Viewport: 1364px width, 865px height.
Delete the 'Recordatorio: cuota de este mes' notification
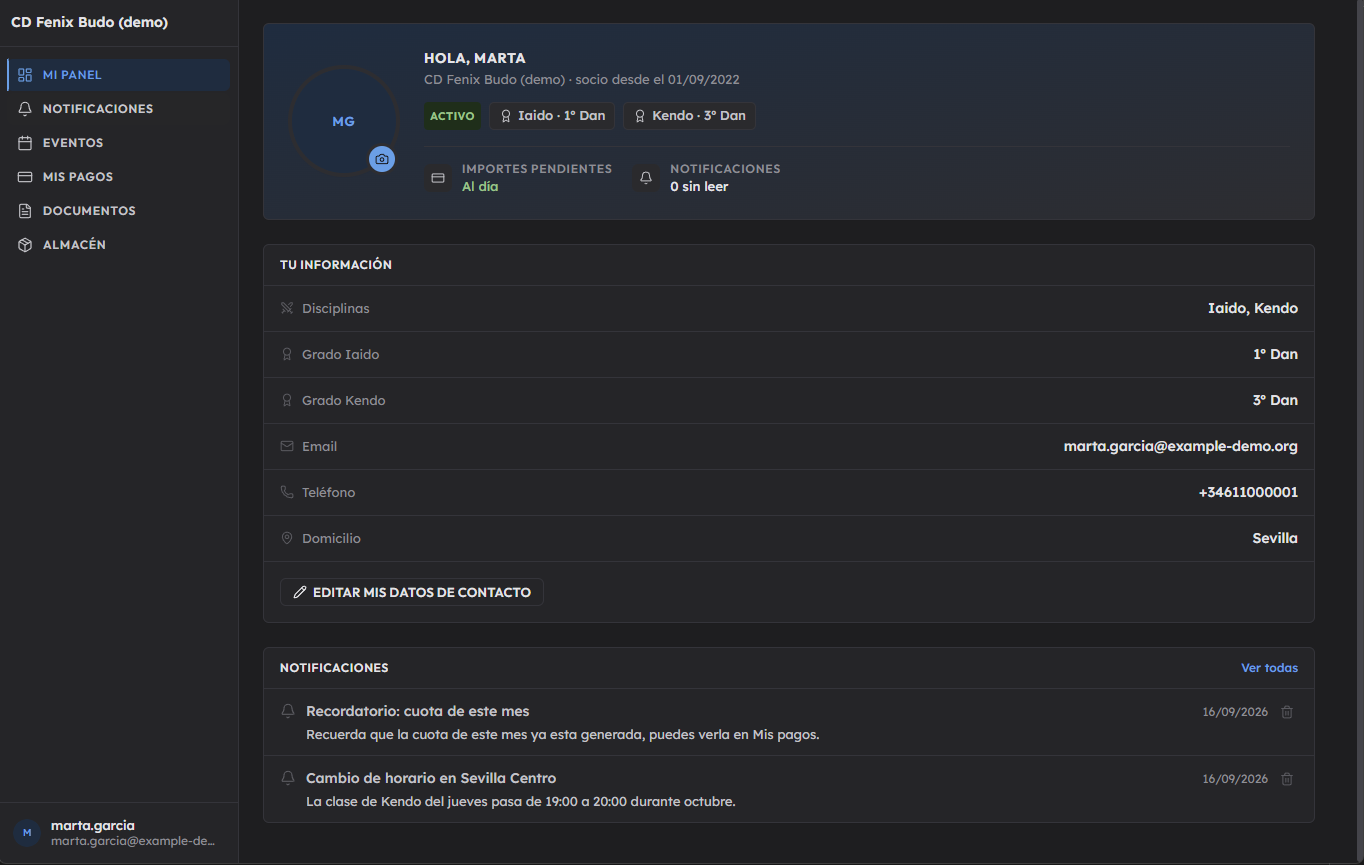(1287, 712)
